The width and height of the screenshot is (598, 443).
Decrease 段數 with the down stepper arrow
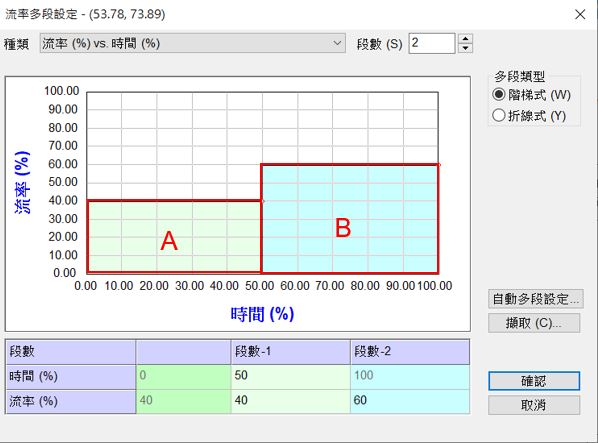465,48
